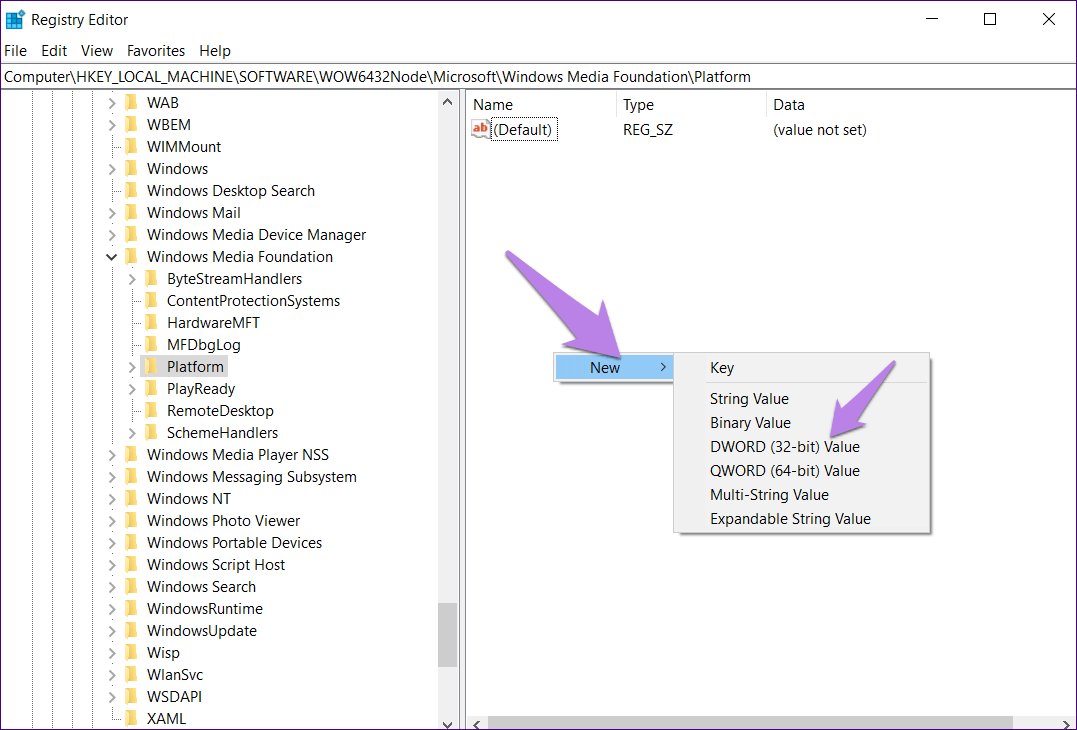This screenshot has width=1077, height=730.
Task: Click the values pane horizontal scroll left arrow
Action: point(477,723)
